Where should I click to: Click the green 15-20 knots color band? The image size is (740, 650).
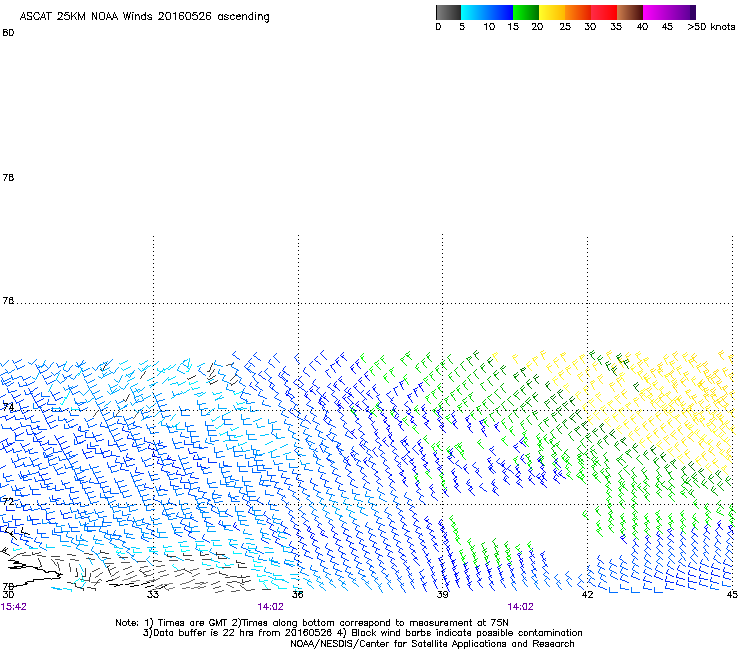(x=526, y=12)
